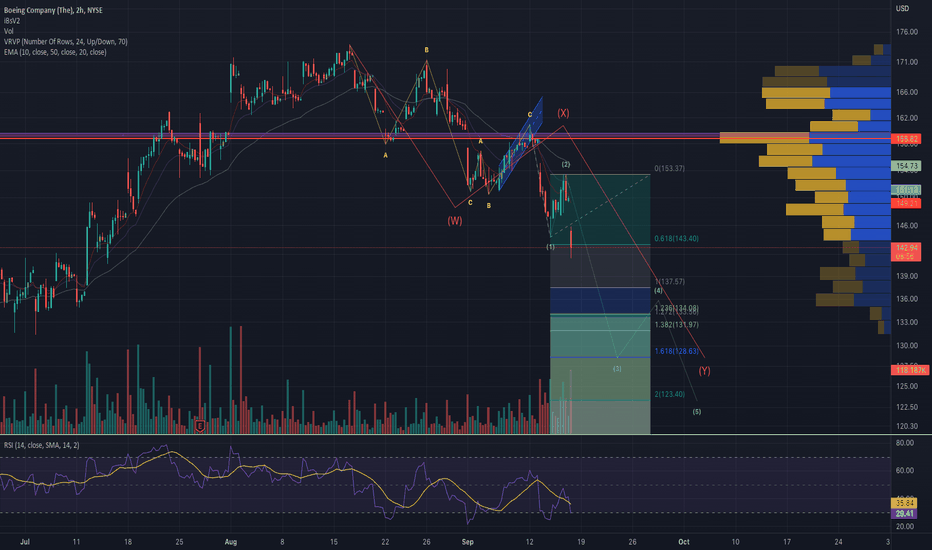Click Fibonacci level 0.618(143.40) label
Viewport: 932px width, 550px height.
676,238
